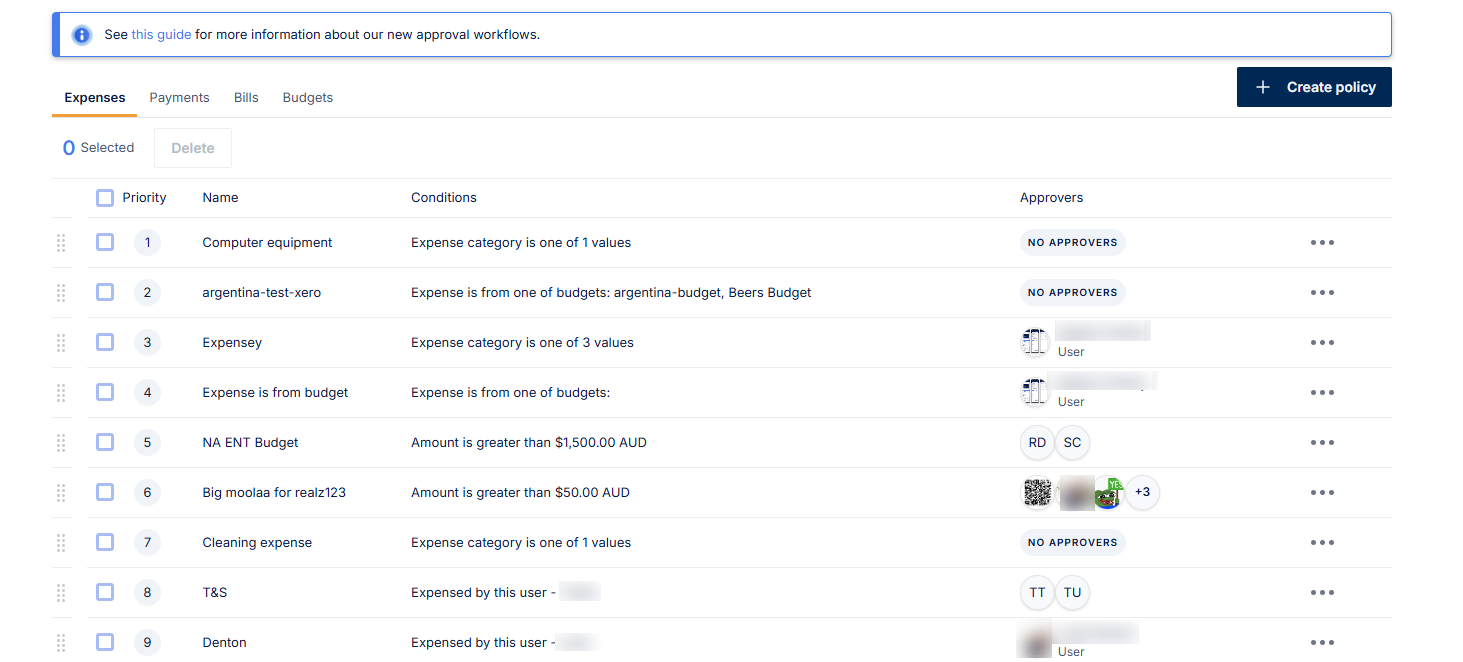Expand the +3 additional approvers badge

pos(1142,493)
